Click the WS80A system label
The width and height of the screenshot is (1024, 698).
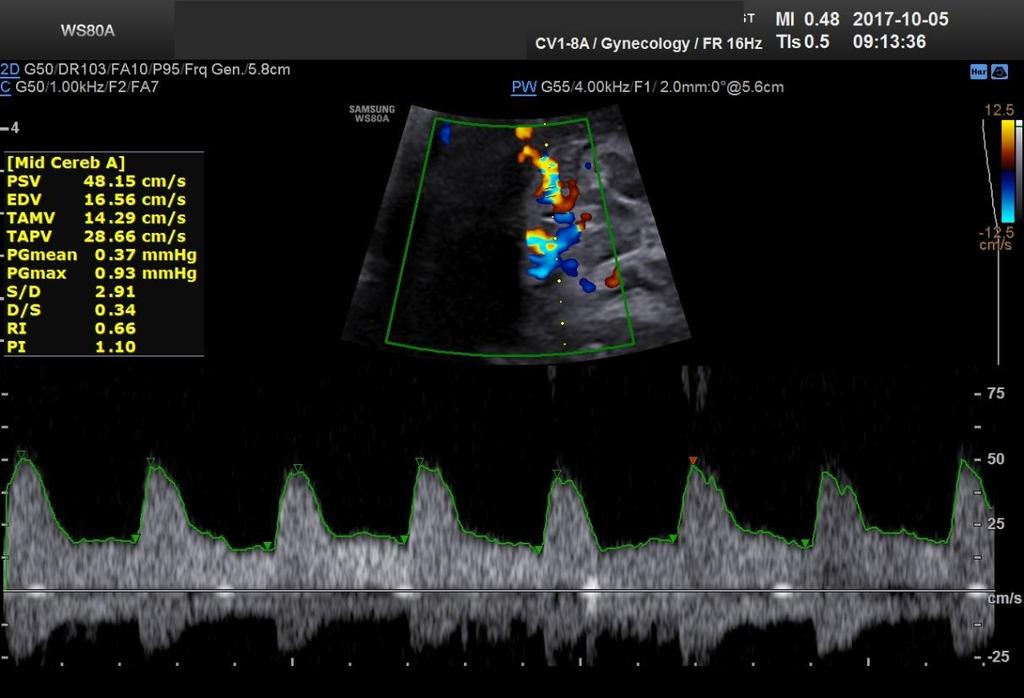(x=88, y=31)
